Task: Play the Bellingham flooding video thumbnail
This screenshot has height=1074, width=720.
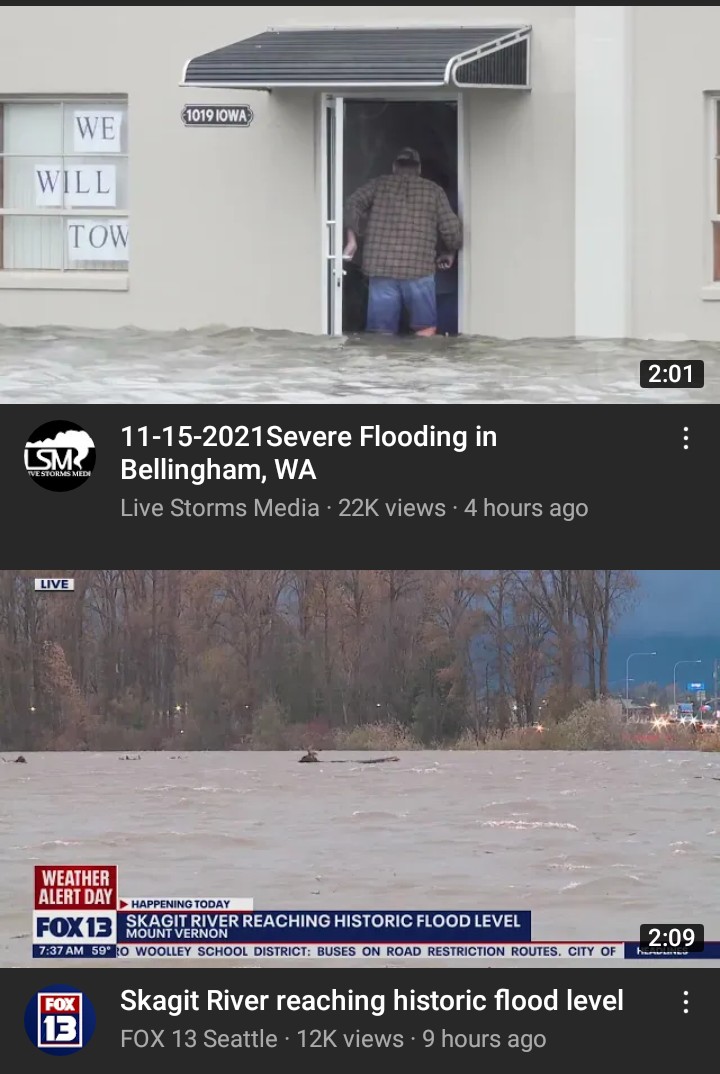Action: coord(360,204)
